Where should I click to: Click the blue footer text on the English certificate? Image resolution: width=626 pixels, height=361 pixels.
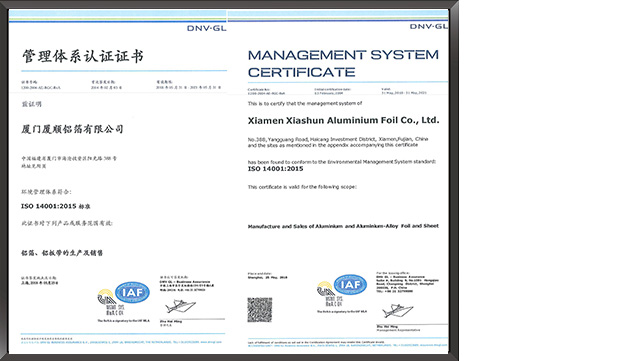(x=347, y=345)
